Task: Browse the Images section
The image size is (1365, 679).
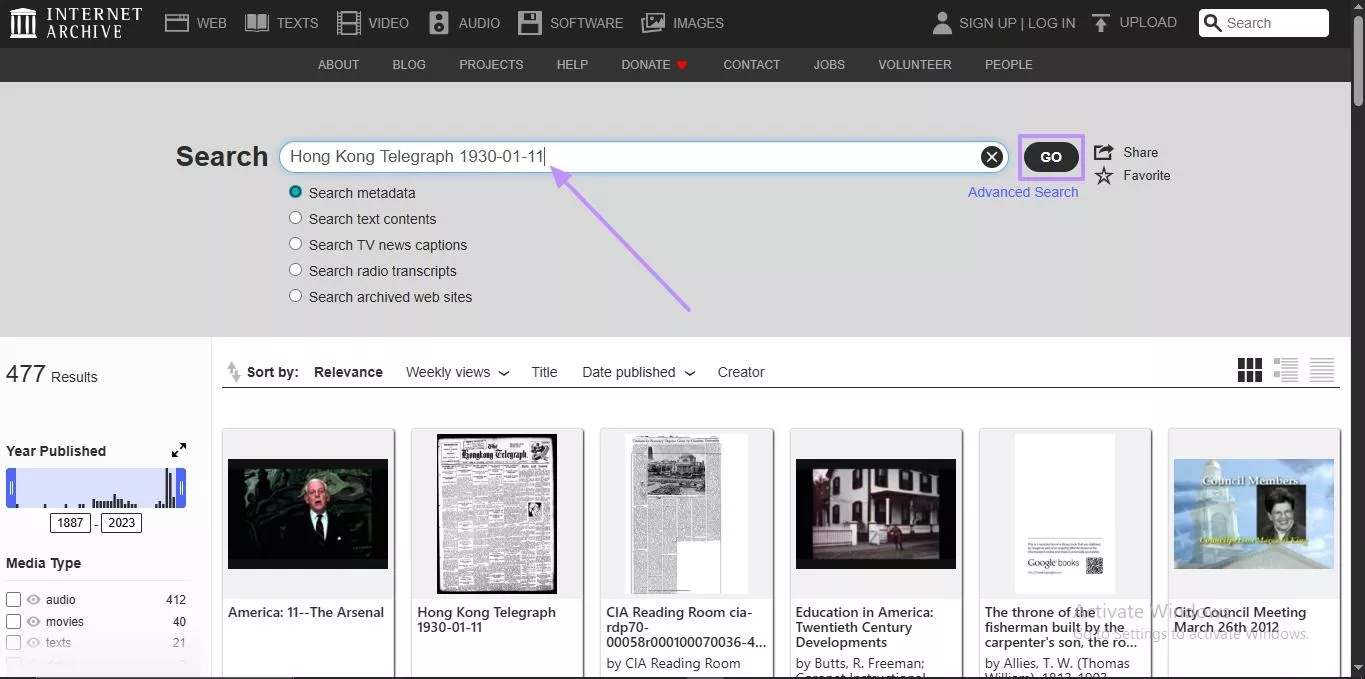Action: click(683, 22)
